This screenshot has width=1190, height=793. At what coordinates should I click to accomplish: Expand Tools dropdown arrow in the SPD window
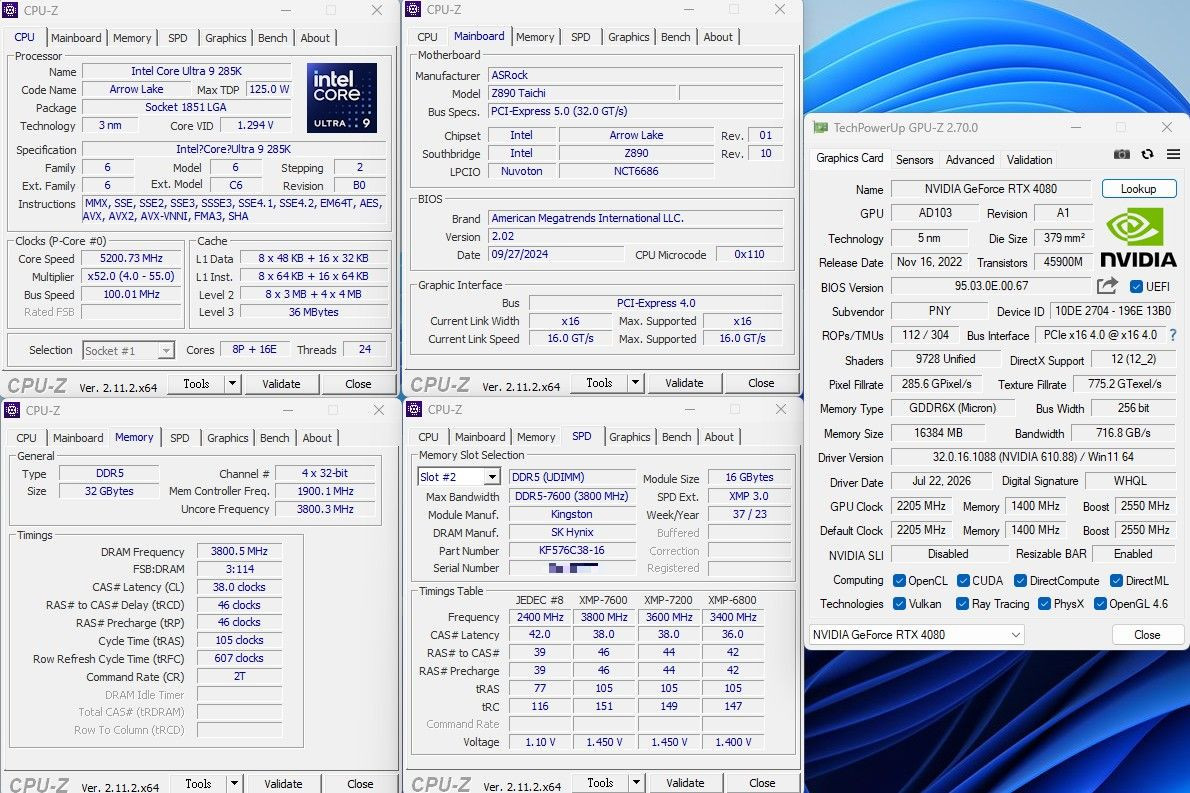point(636,782)
